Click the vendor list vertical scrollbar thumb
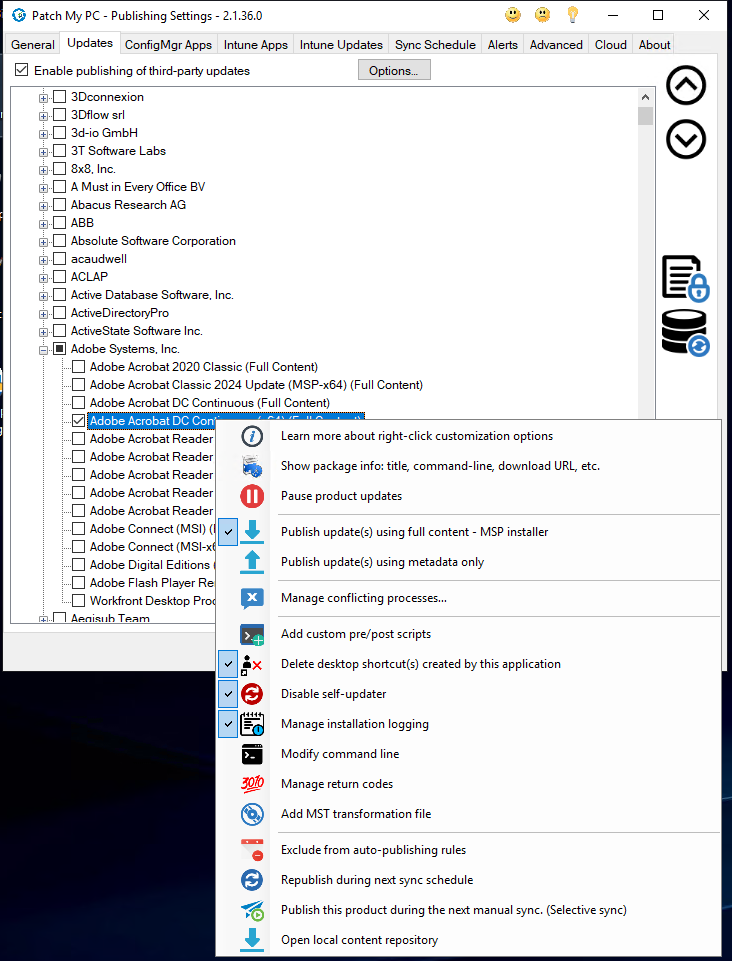This screenshot has height=961, width=732. pyautogui.click(x=645, y=115)
